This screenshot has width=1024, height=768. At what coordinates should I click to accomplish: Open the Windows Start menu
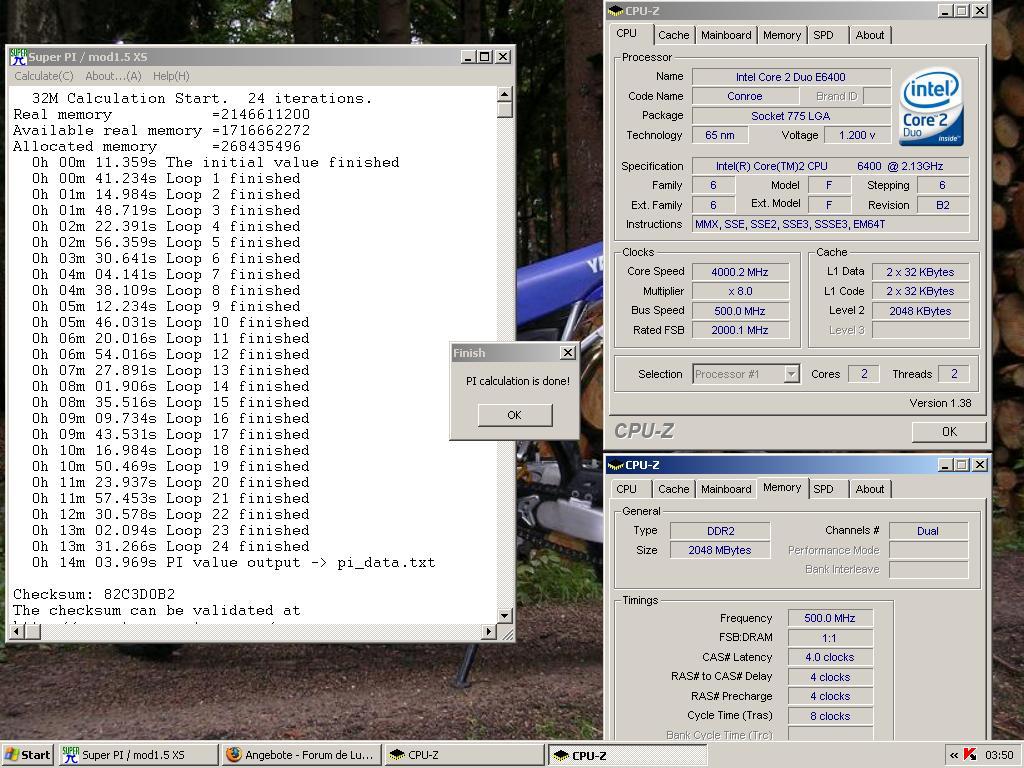point(27,755)
